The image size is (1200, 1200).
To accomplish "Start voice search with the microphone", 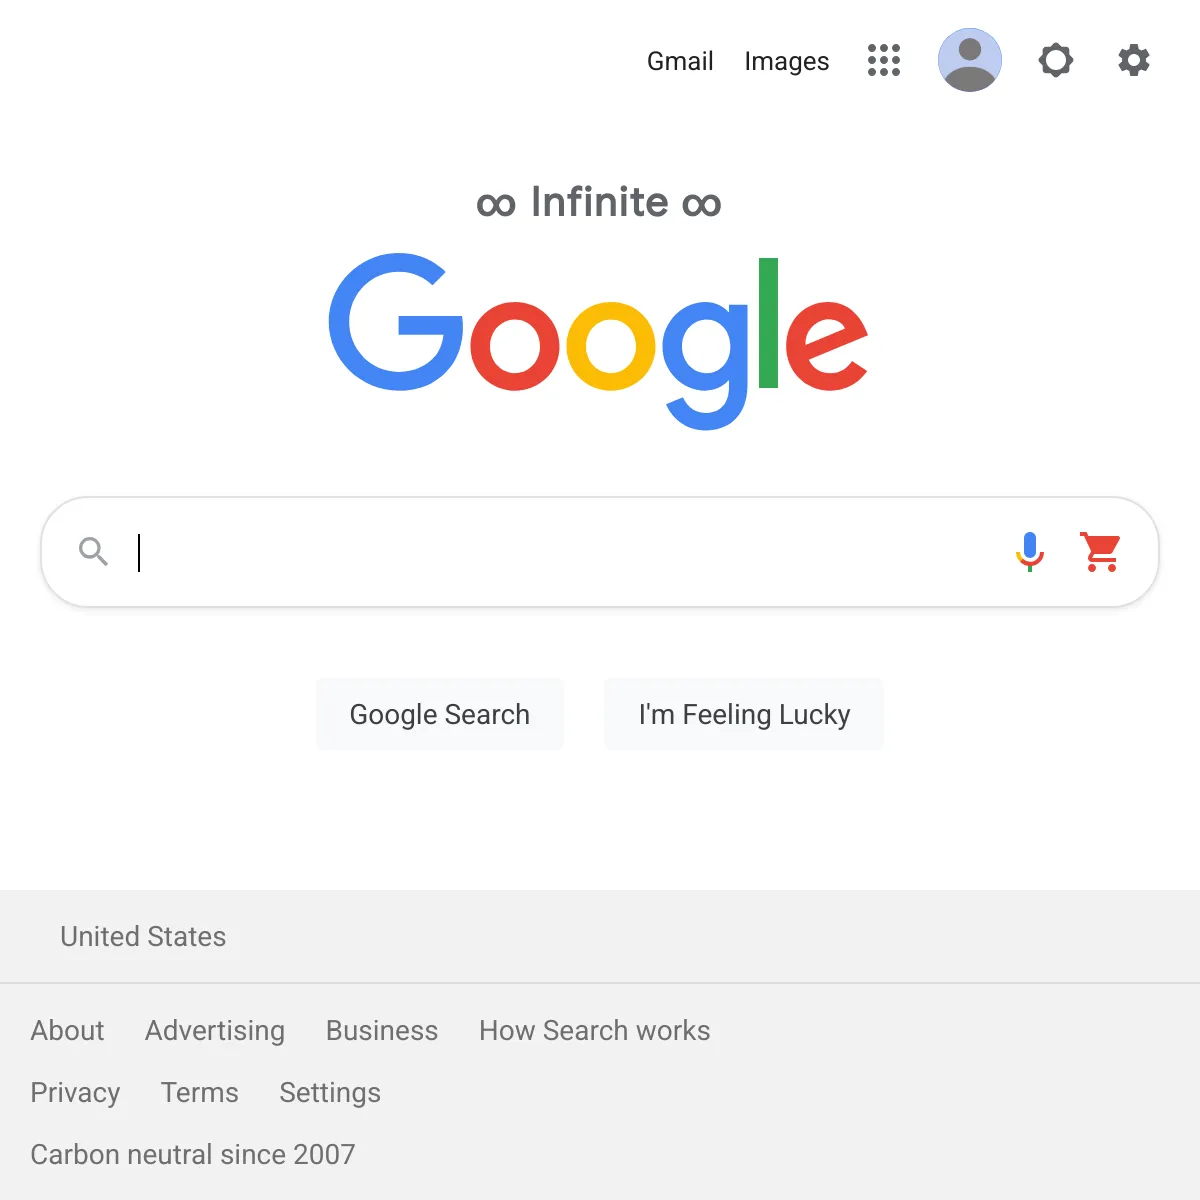I will click(1029, 551).
